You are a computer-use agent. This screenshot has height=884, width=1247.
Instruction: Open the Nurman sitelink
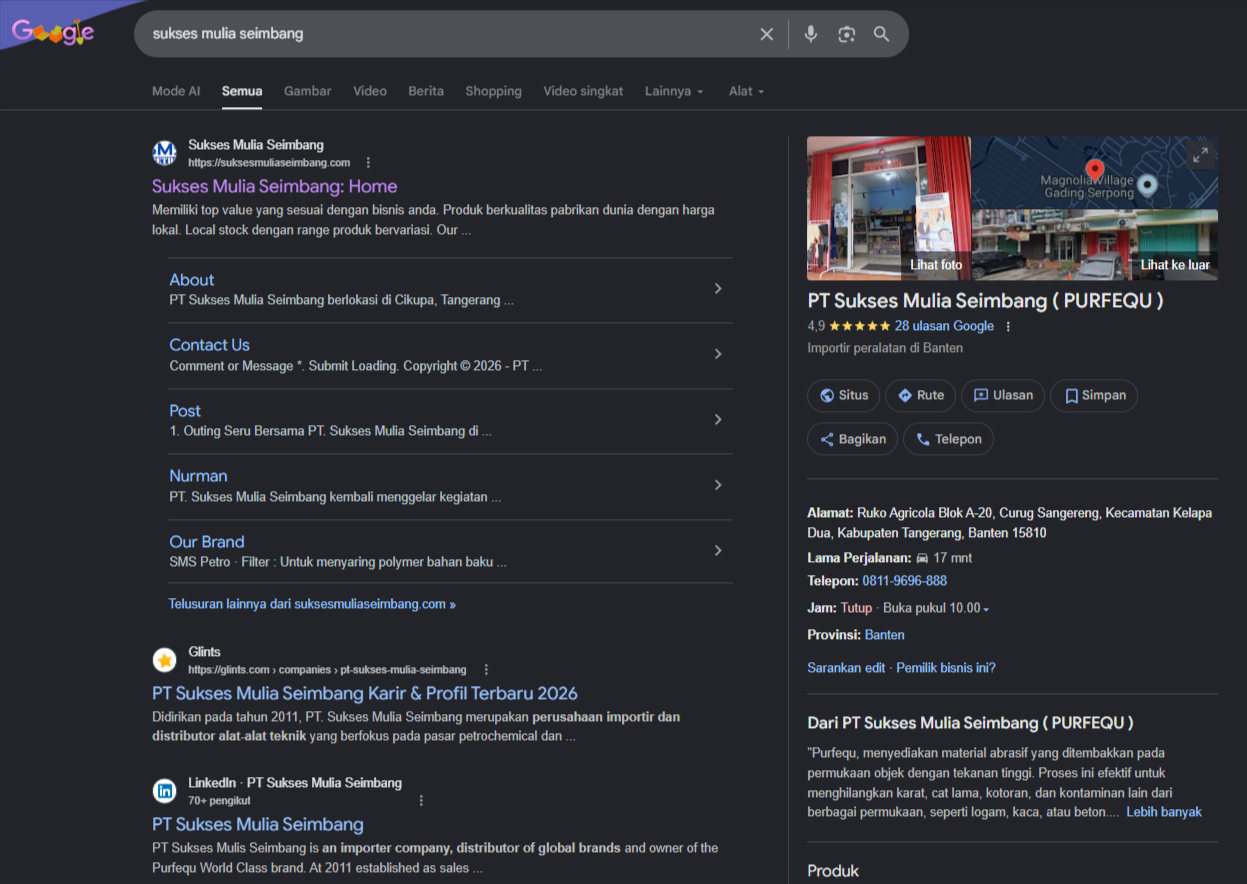198,476
